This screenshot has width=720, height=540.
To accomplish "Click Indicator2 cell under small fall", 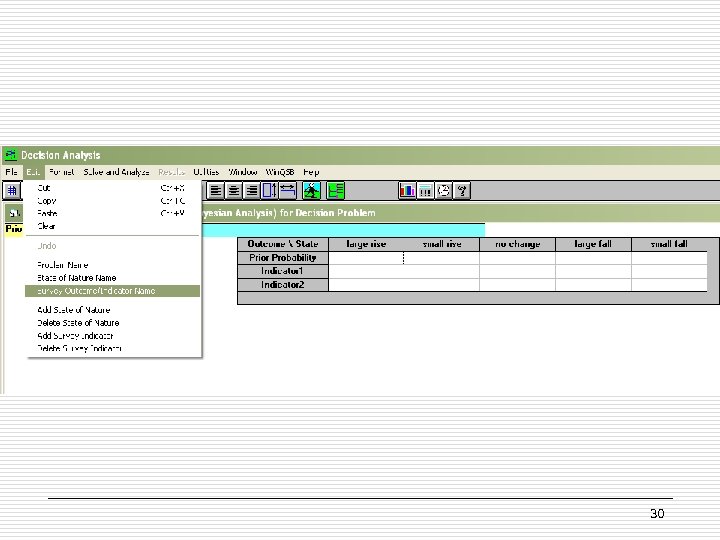I will (x=669, y=285).
